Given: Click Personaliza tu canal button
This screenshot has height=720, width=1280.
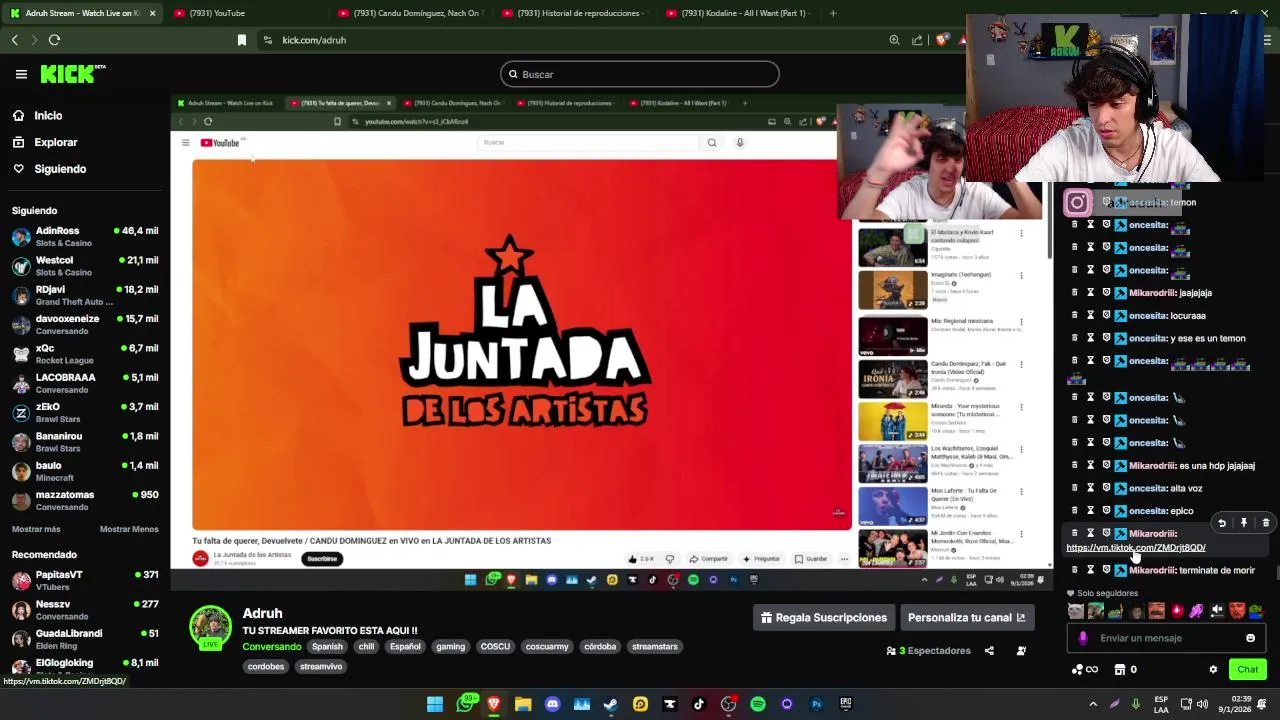Looking at the screenshot, I should (966, 618).
